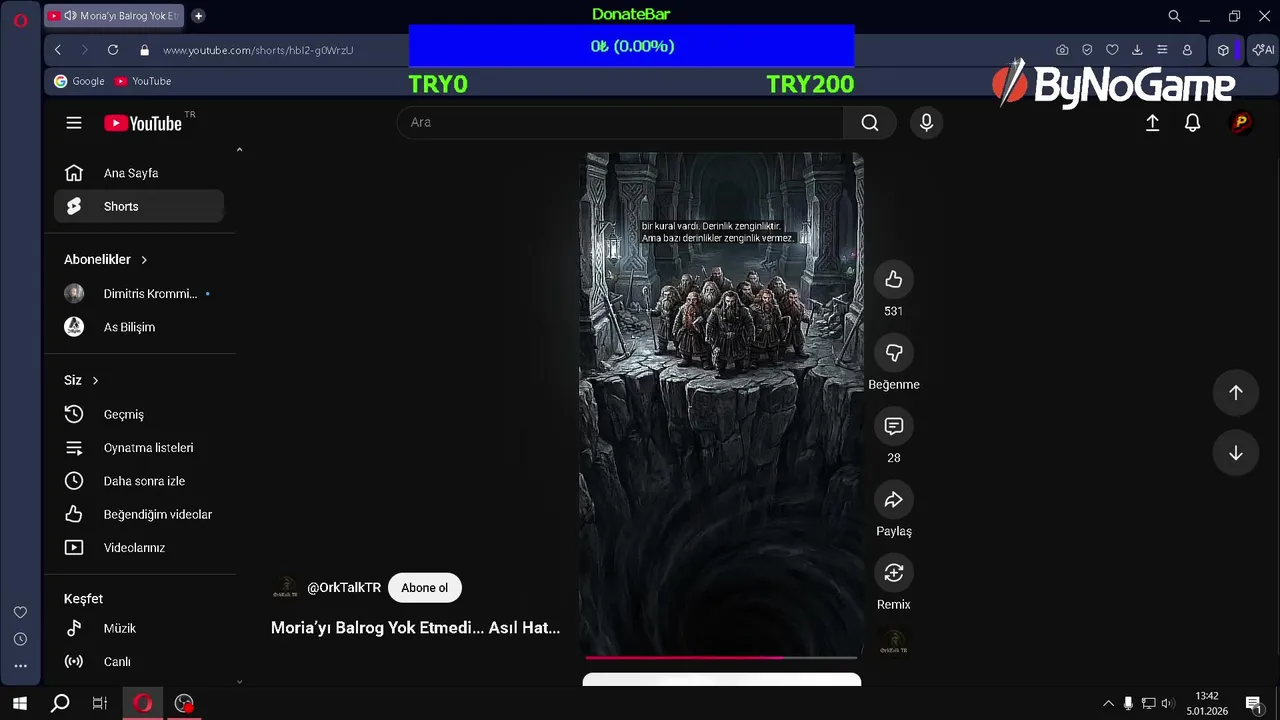Open Easy Setup sliders icon

(x=1162, y=50)
